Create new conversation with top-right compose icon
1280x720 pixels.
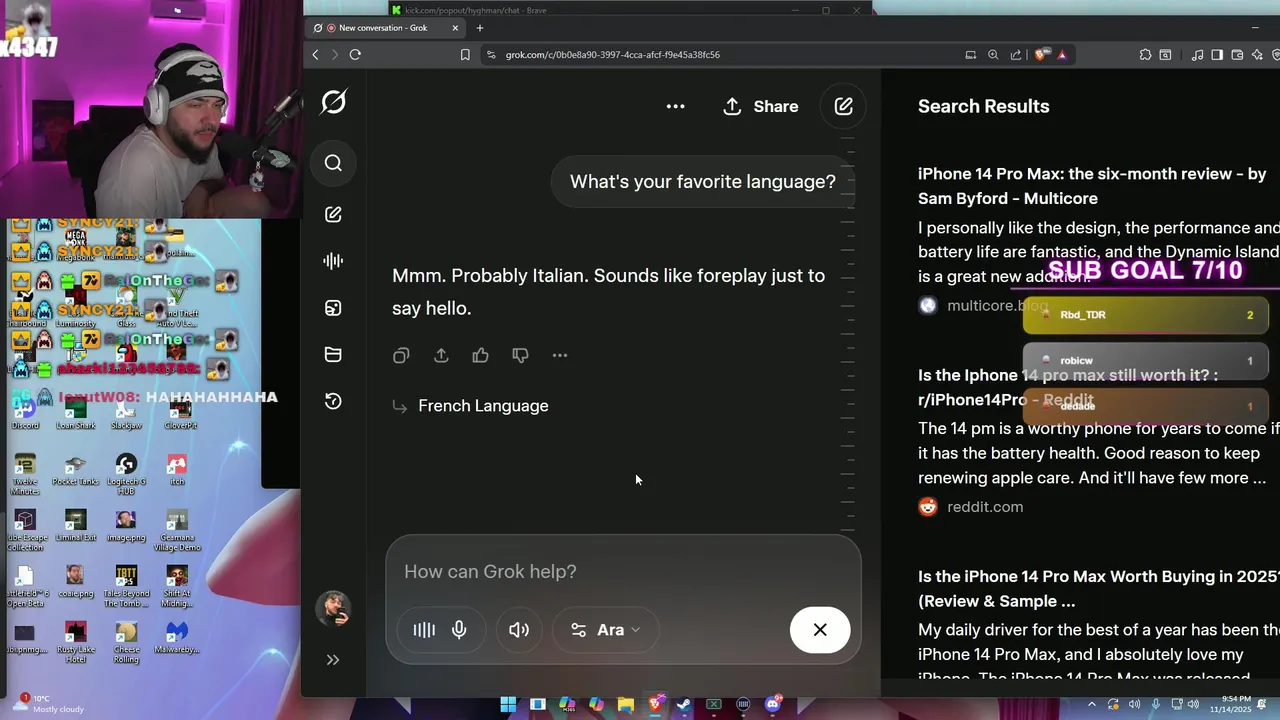point(843,106)
